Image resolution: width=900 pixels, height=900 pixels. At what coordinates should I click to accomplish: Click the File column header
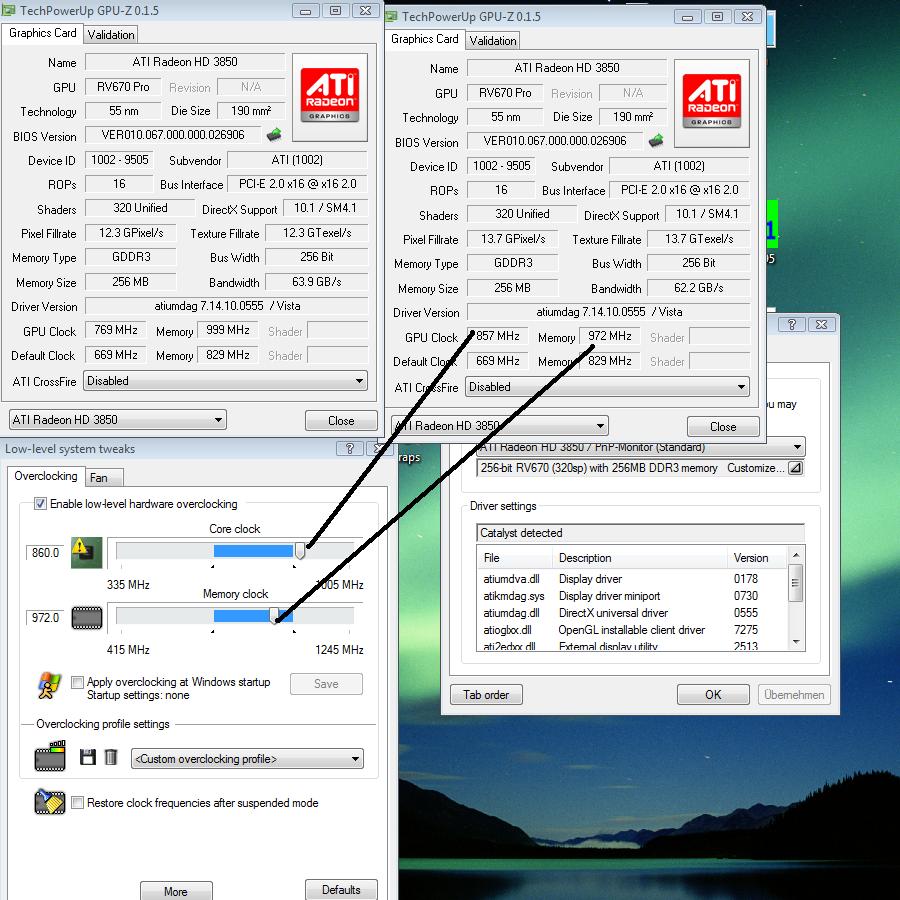click(515, 558)
